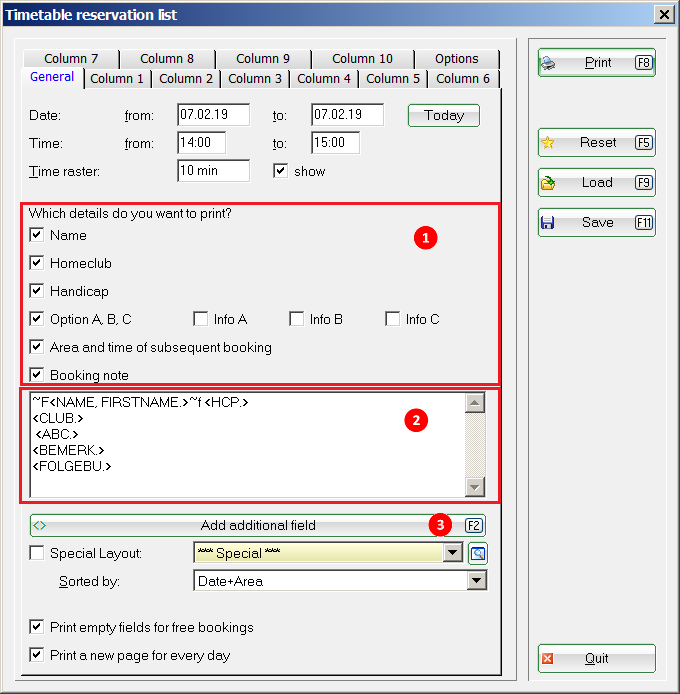This screenshot has height=694, width=680.
Task: Click the star icon on Reset button
Action: tap(548, 143)
